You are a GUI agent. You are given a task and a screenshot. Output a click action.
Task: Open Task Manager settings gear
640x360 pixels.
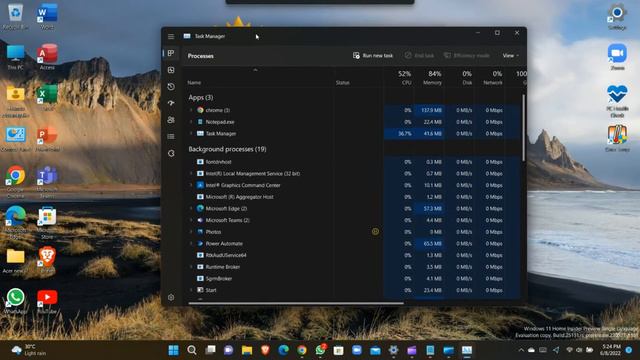(x=171, y=297)
